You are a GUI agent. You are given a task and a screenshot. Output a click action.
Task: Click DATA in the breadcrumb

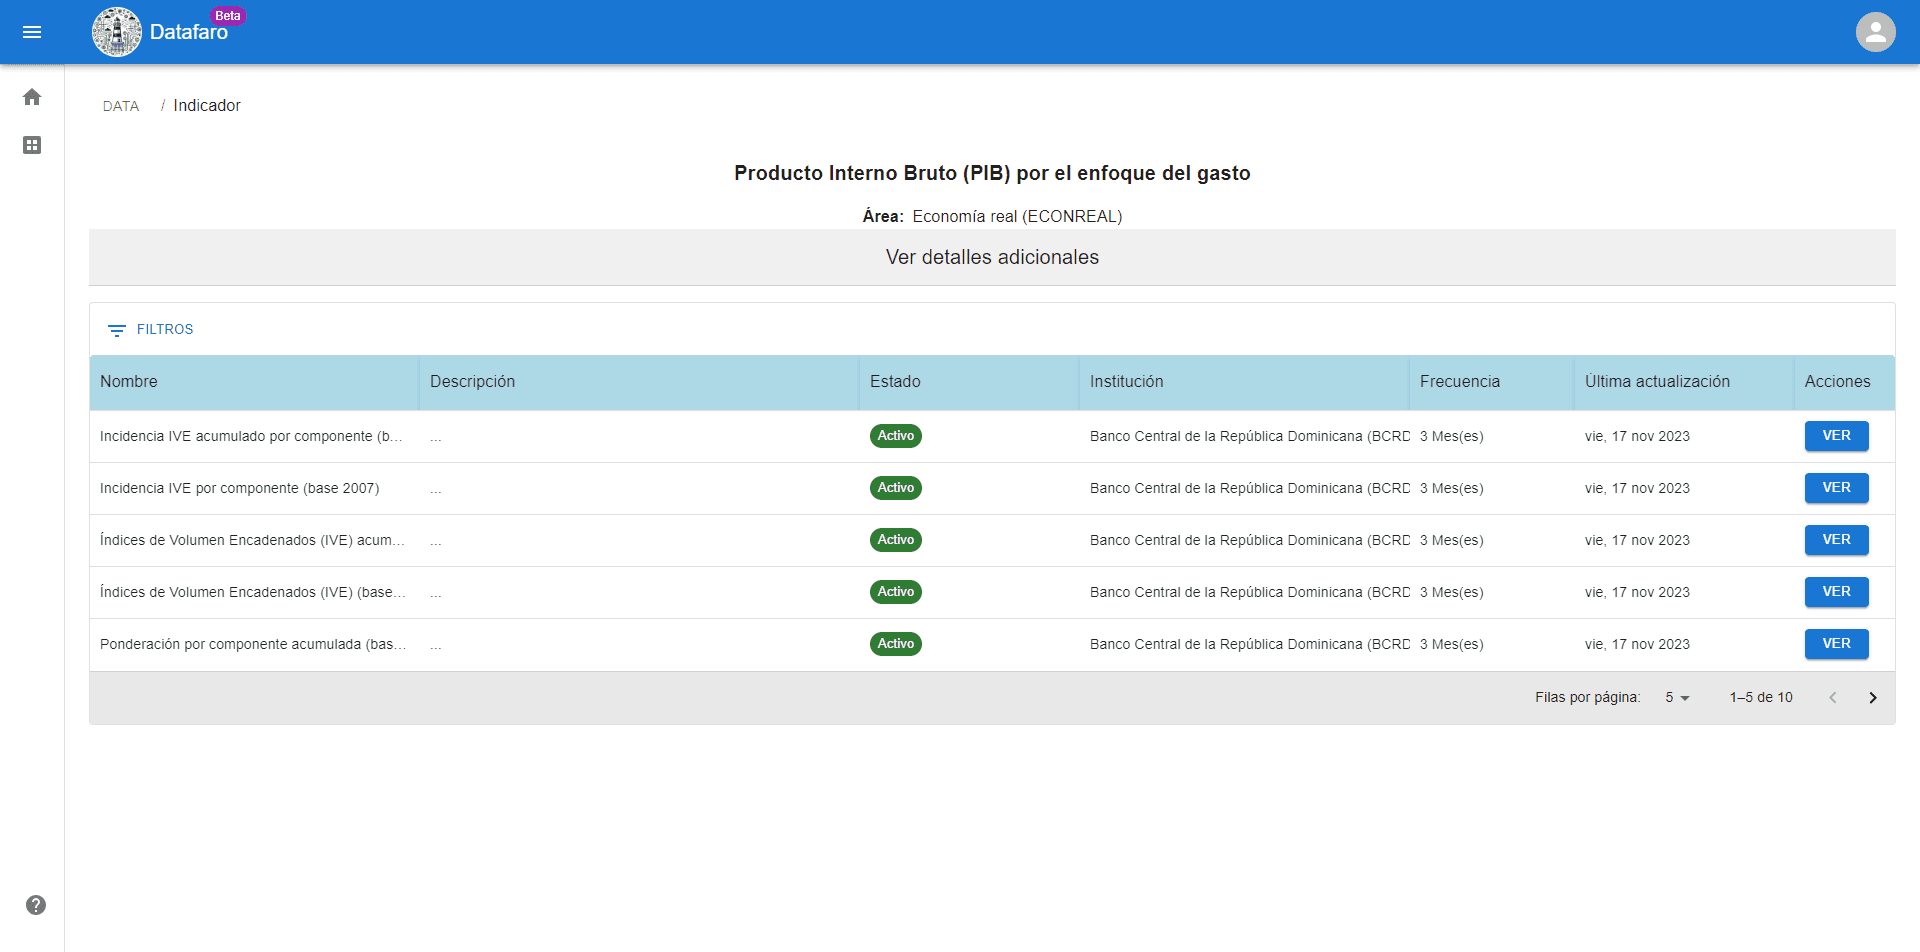(121, 106)
